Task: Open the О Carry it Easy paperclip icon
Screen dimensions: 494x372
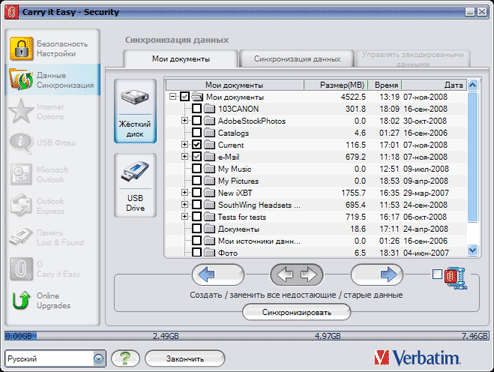Action: pos(21,269)
